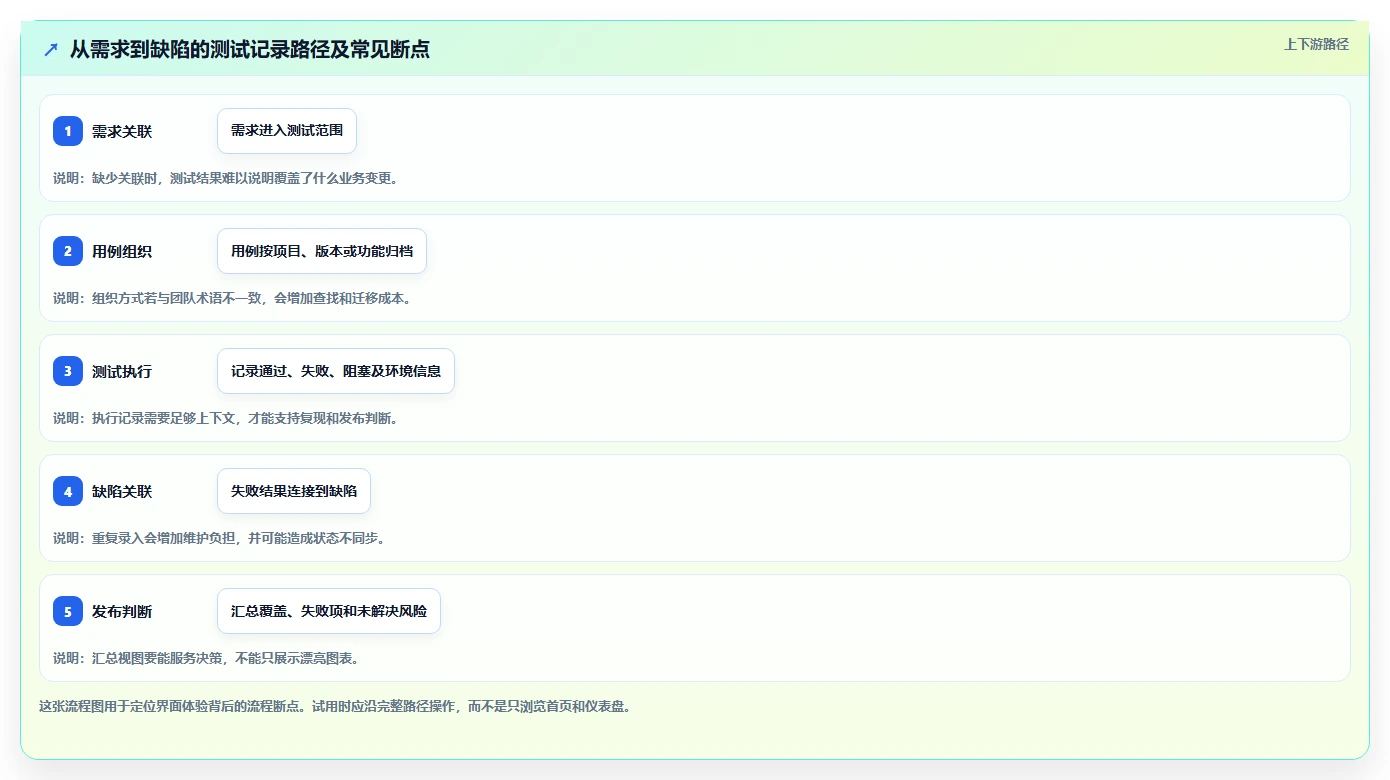Click the note 缺少关联时，测试结果难以说明覆盖了什么业务变更
Viewport: 1390px width, 780px height.
tap(229, 178)
